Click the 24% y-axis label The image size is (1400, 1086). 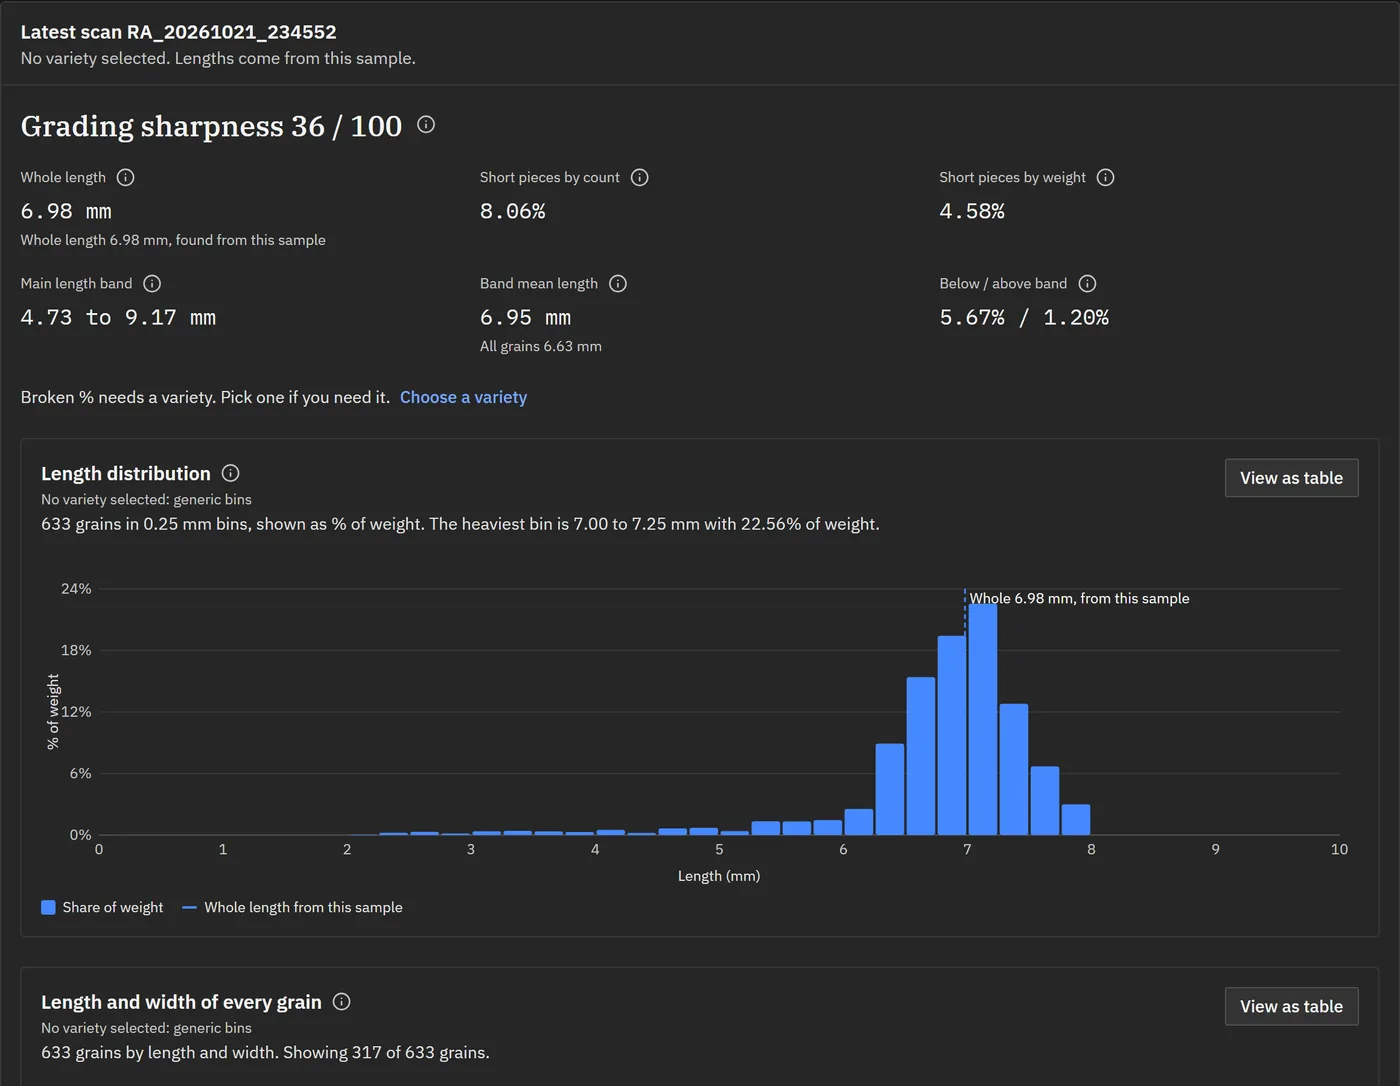pyautogui.click(x=76, y=589)
